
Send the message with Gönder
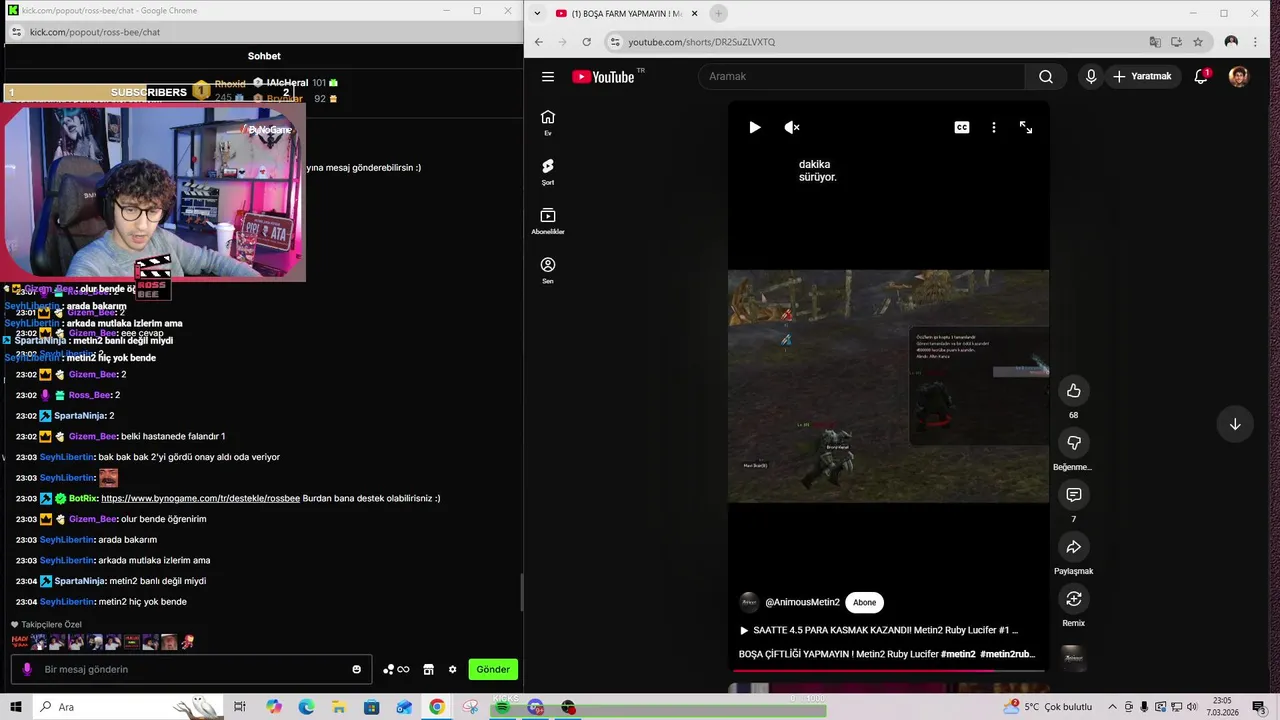[x=493, y=669]
